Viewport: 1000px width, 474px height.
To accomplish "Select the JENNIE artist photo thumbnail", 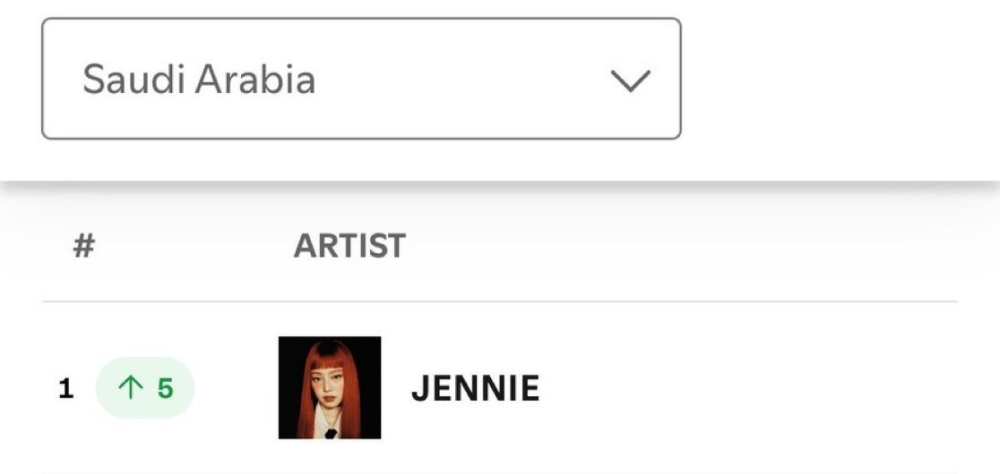I will pyautogui.click(x=330, y=388).
